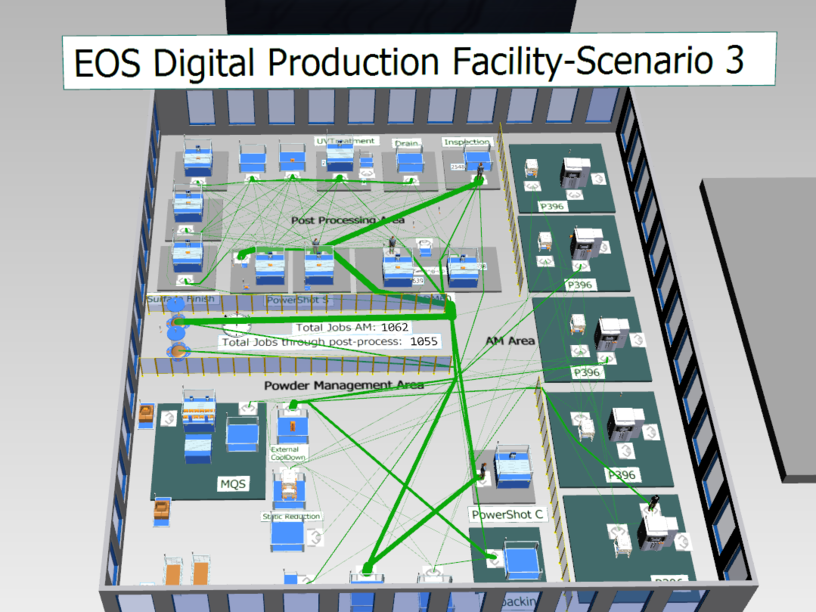Select the AM Area label
This screenshot has height=612, width=816.
click(x=510, y=341)
